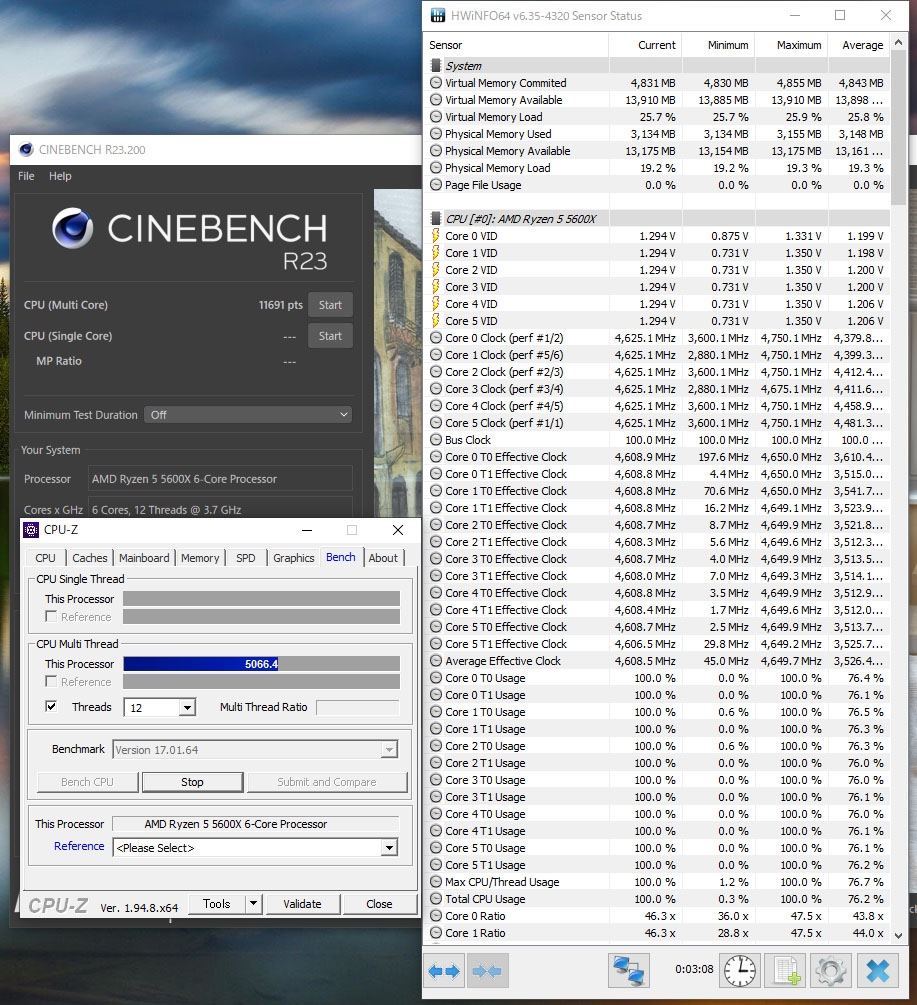This screenshot has height=1005, width=917.
Task: Click the CPU-Z Validate button
Action: (x=302, y=904)
